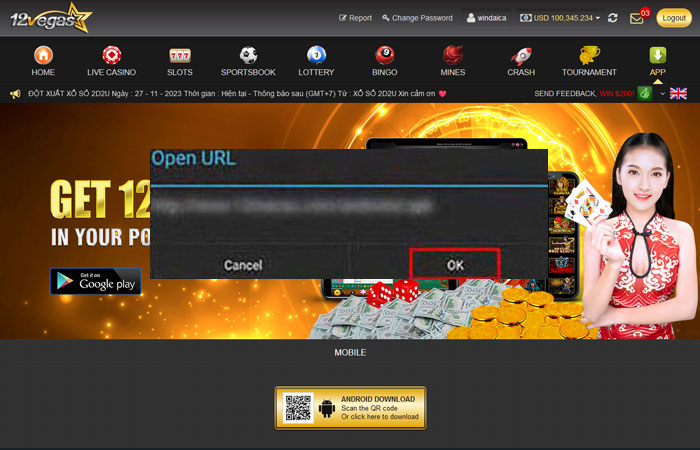Open the Home page icon
The width and height of the screenshot is (700, 450).
43,56
